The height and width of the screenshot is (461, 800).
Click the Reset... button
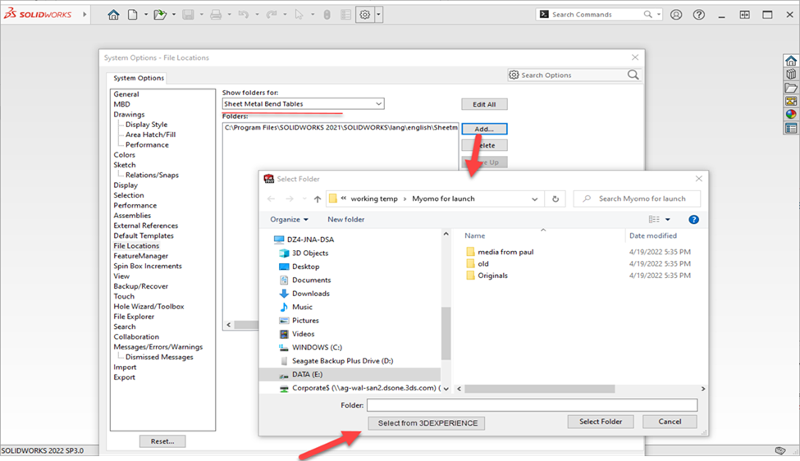(162, 442)
